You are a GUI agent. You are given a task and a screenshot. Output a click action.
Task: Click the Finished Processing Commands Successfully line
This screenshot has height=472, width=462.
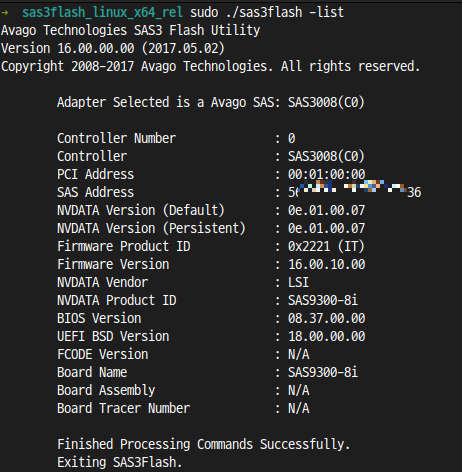click(204, 444)
